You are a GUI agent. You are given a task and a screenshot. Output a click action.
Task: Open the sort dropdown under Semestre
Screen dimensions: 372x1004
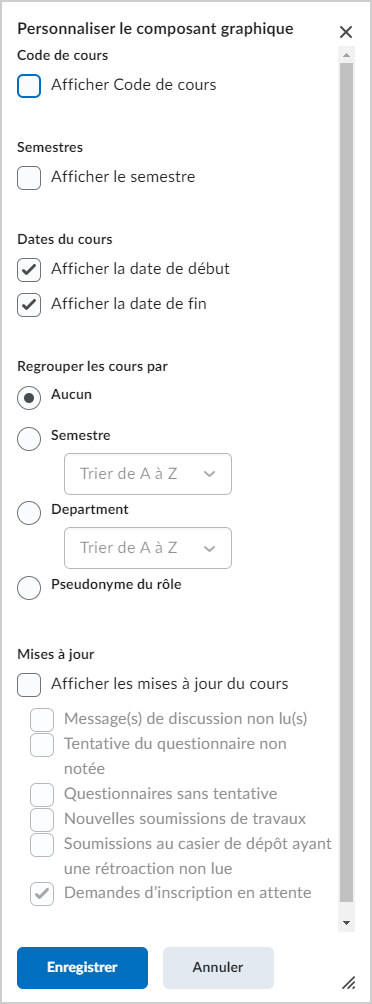pyautogui.click(x=148, y=474)
